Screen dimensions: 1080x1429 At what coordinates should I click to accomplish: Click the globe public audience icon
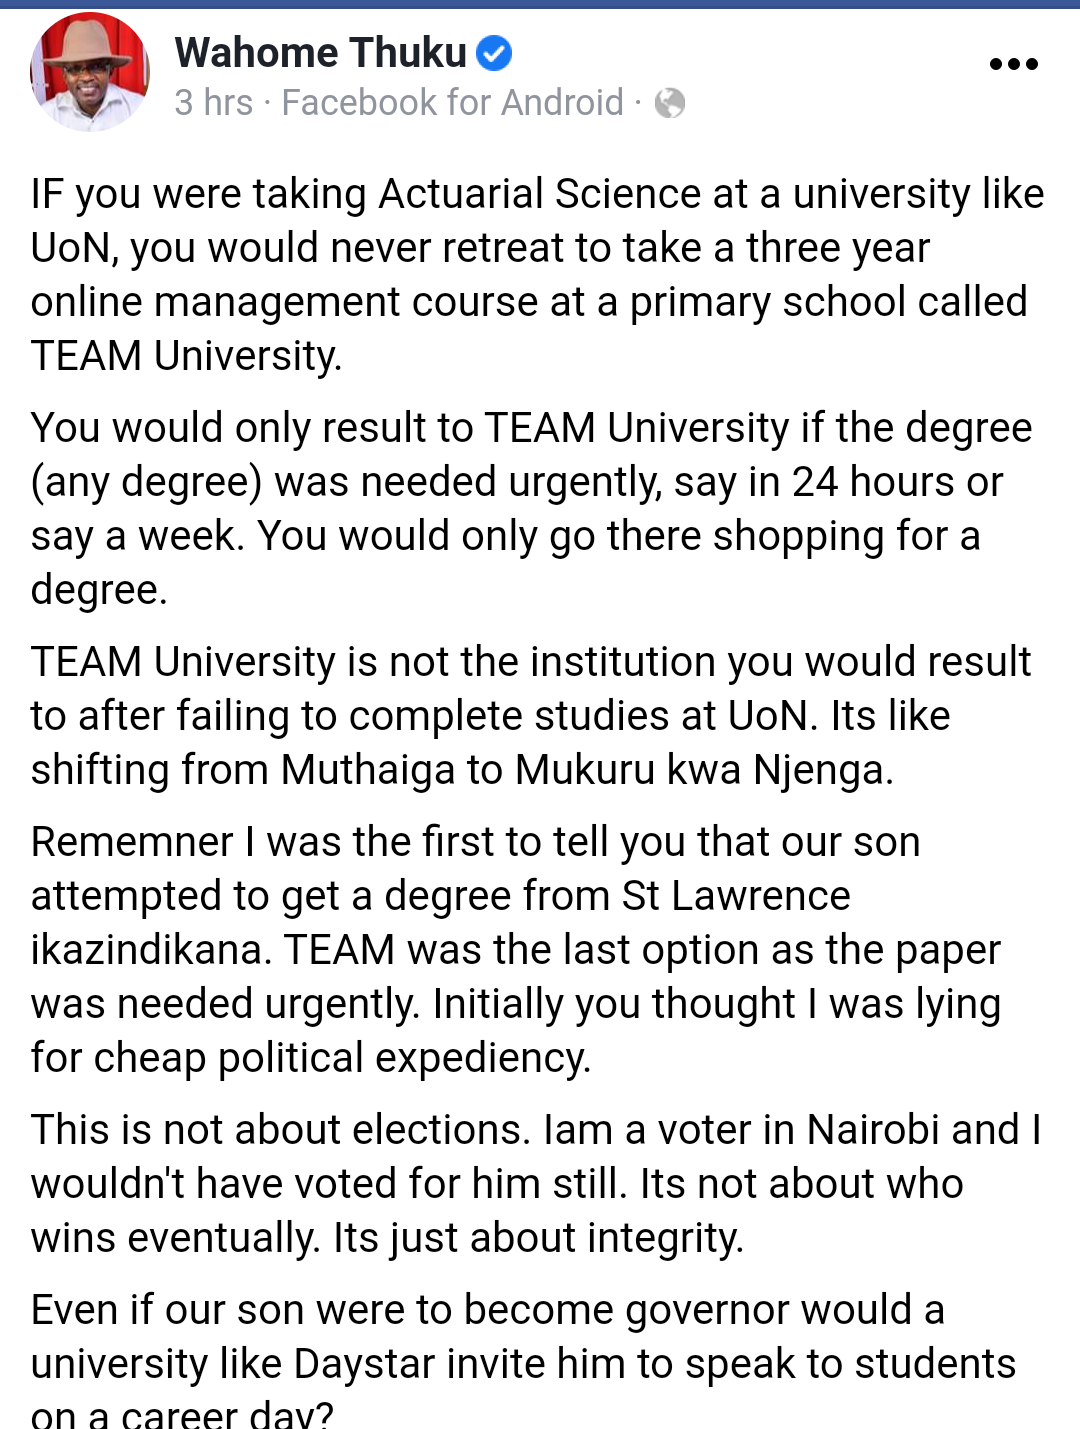pos(670,103)
